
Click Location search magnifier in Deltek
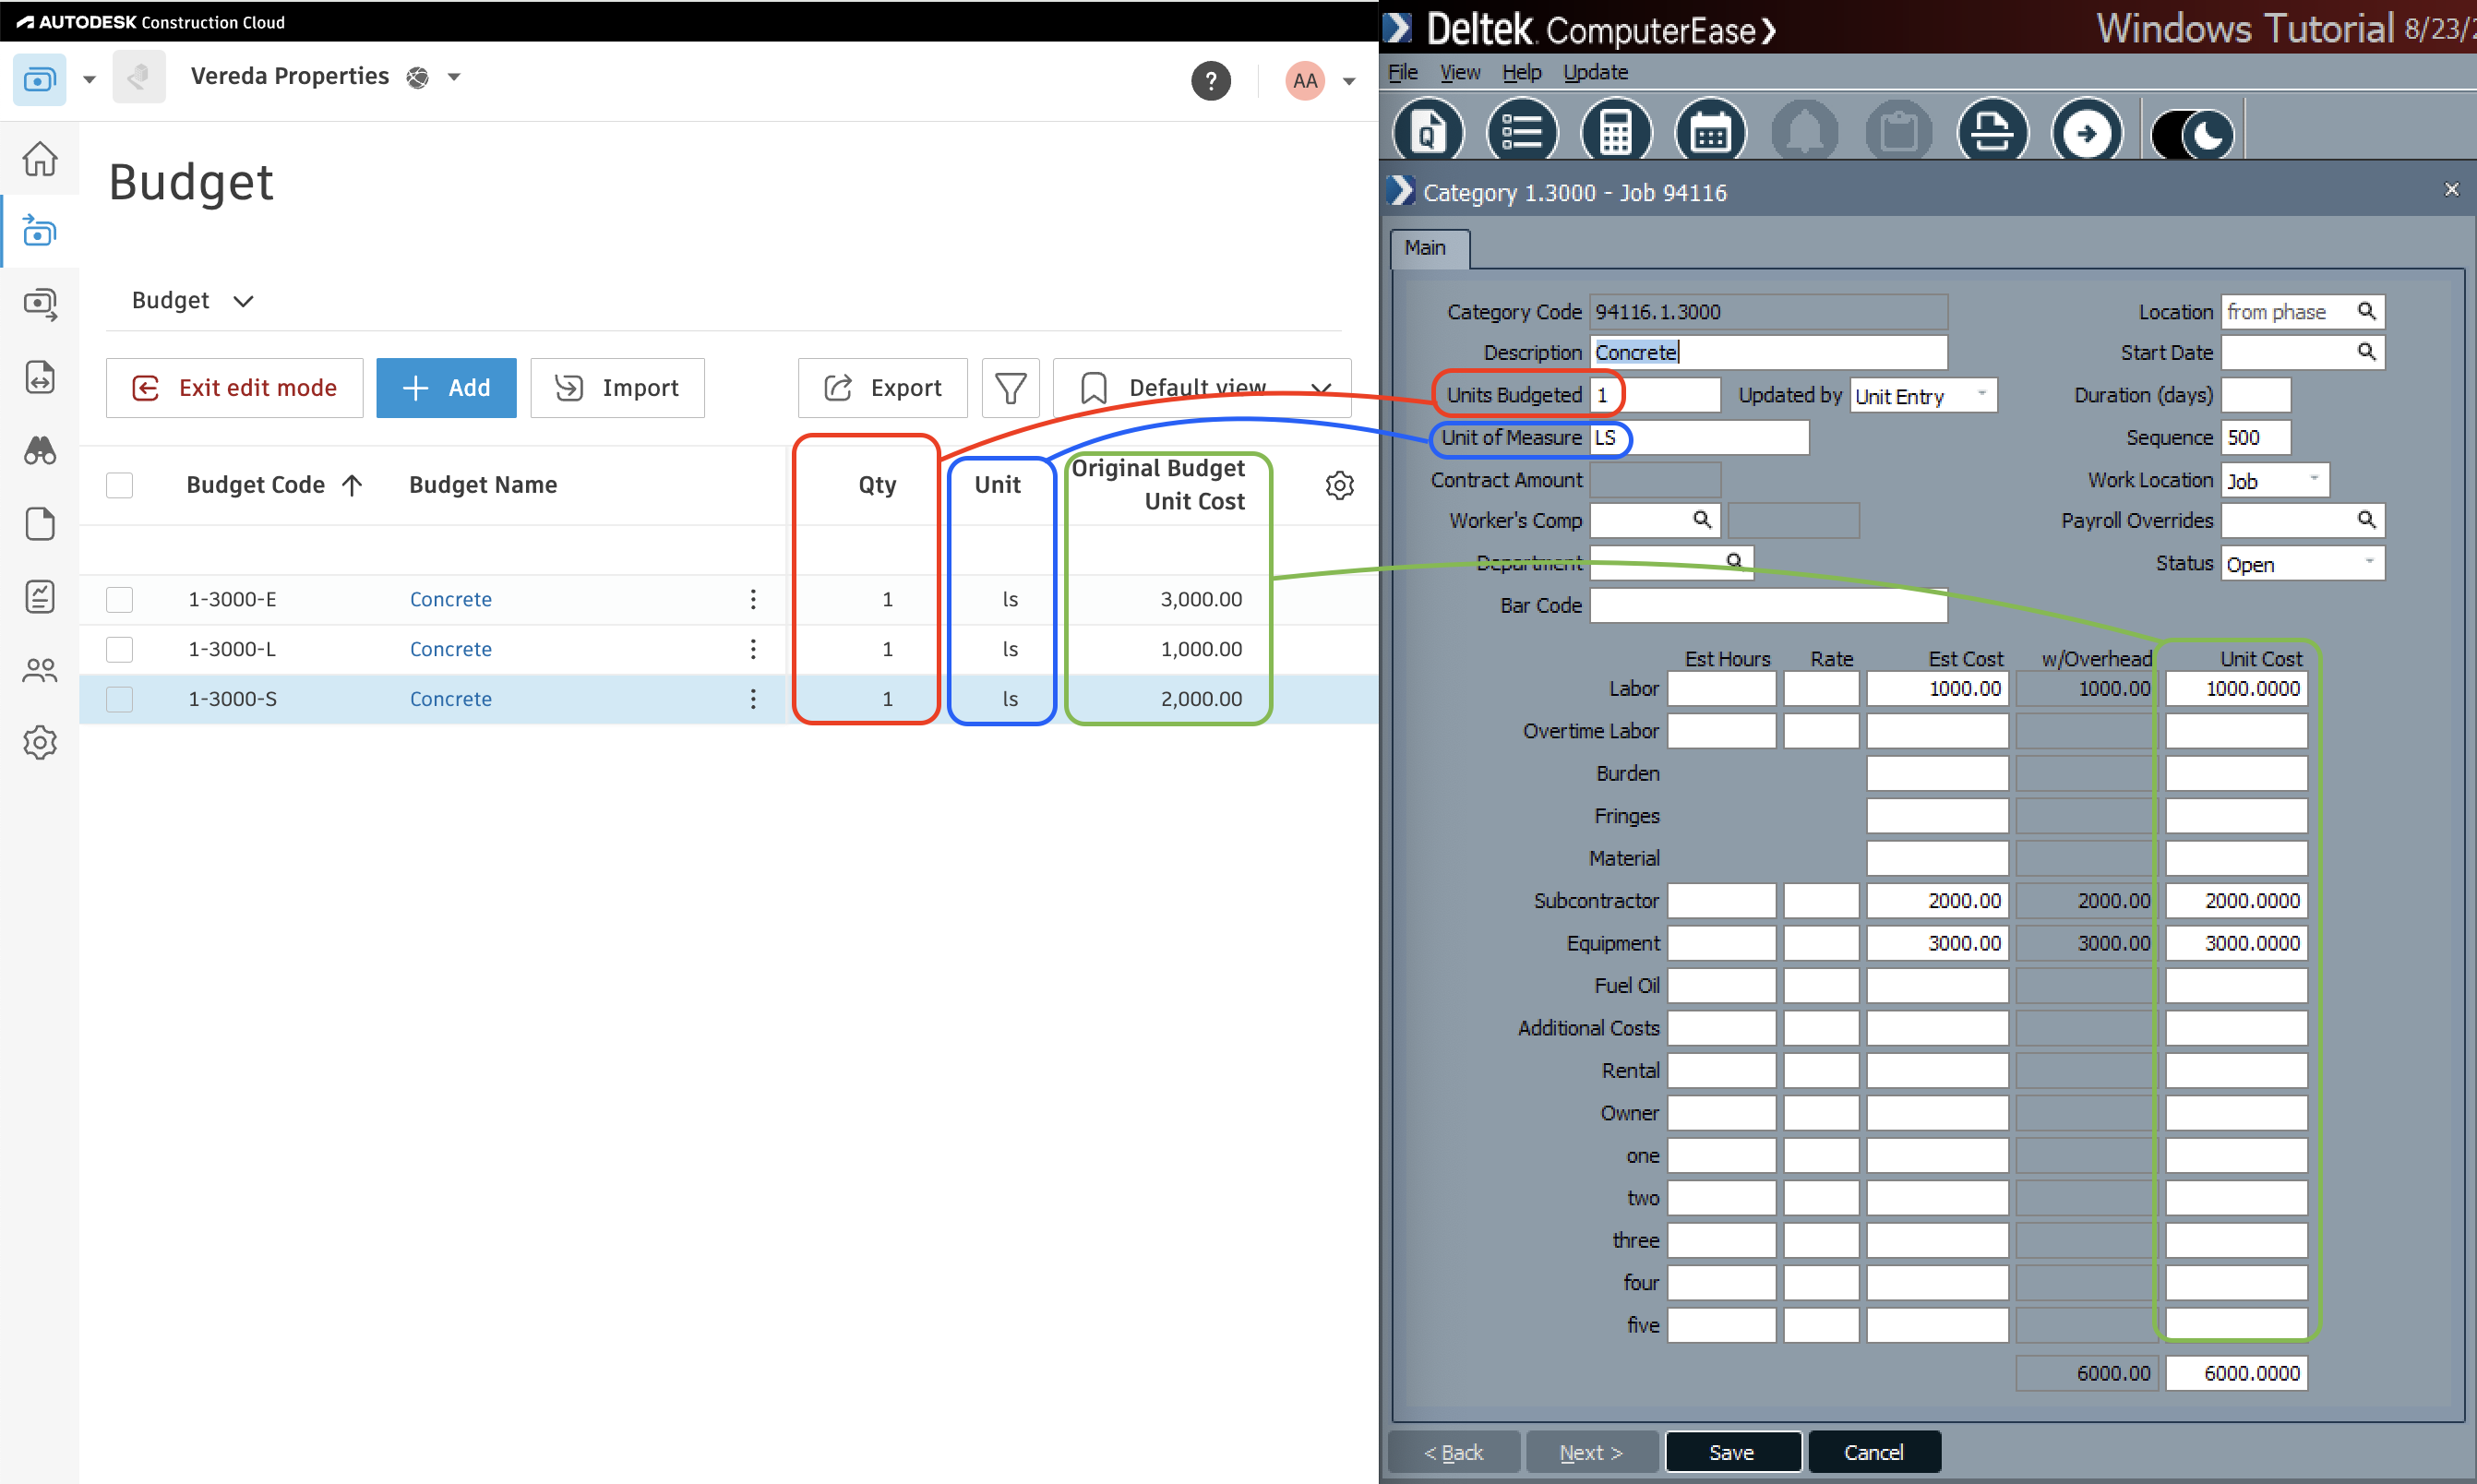click(2365, 311)
